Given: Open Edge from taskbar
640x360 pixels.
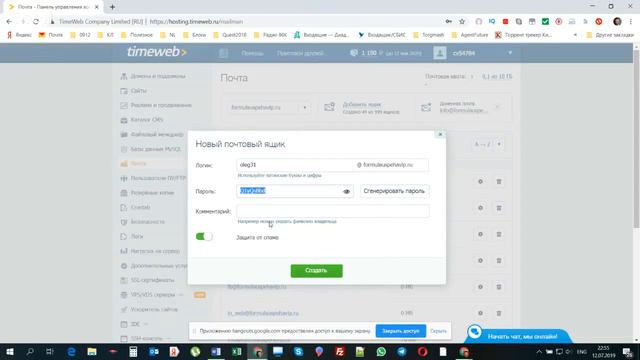Looking at the screenshot, I should click(x=71, y=351).
